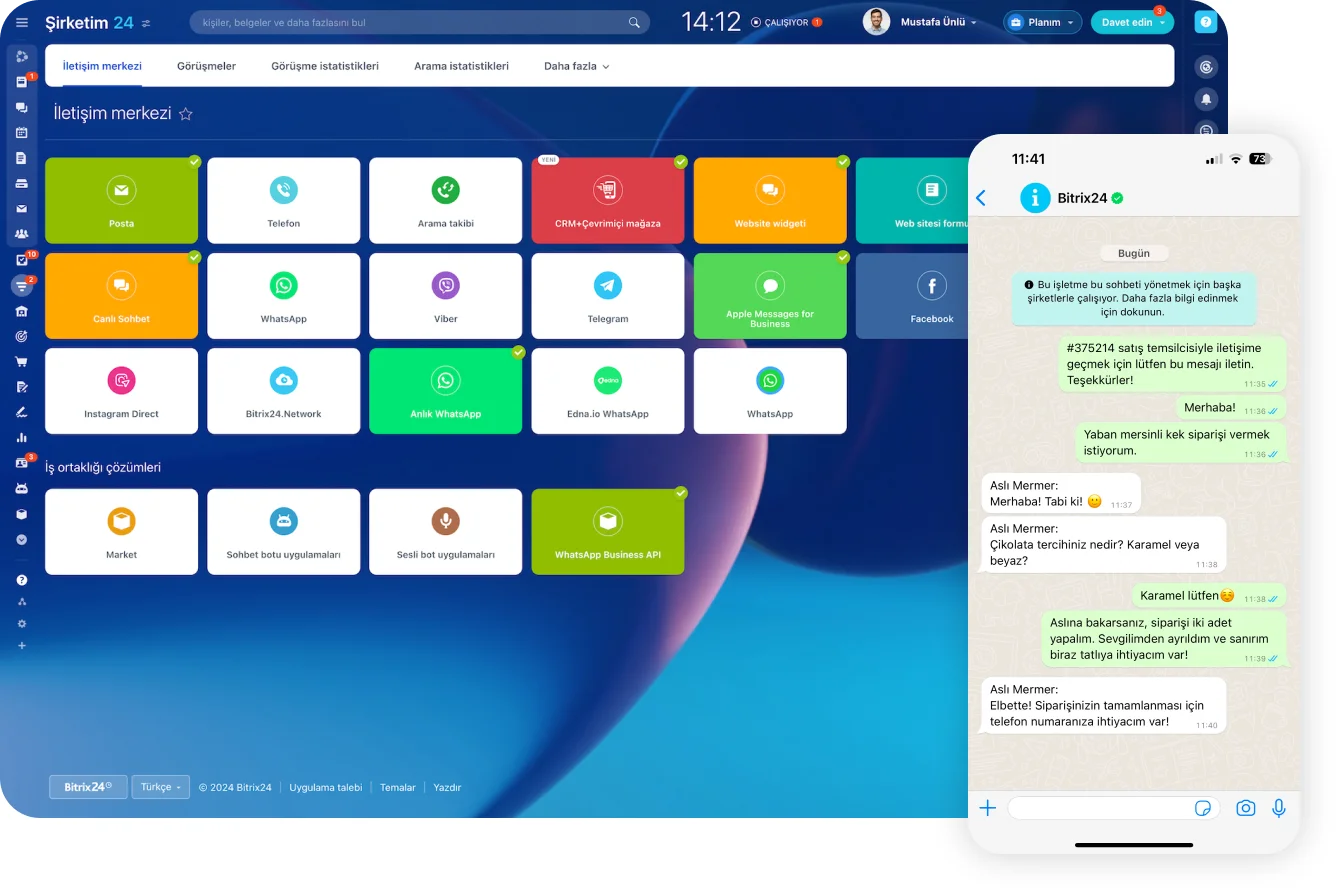This screenshot has height=894, width=1340.
Task: Switch to the İletişim merkezi tab
Action: (x=102, y=66)
